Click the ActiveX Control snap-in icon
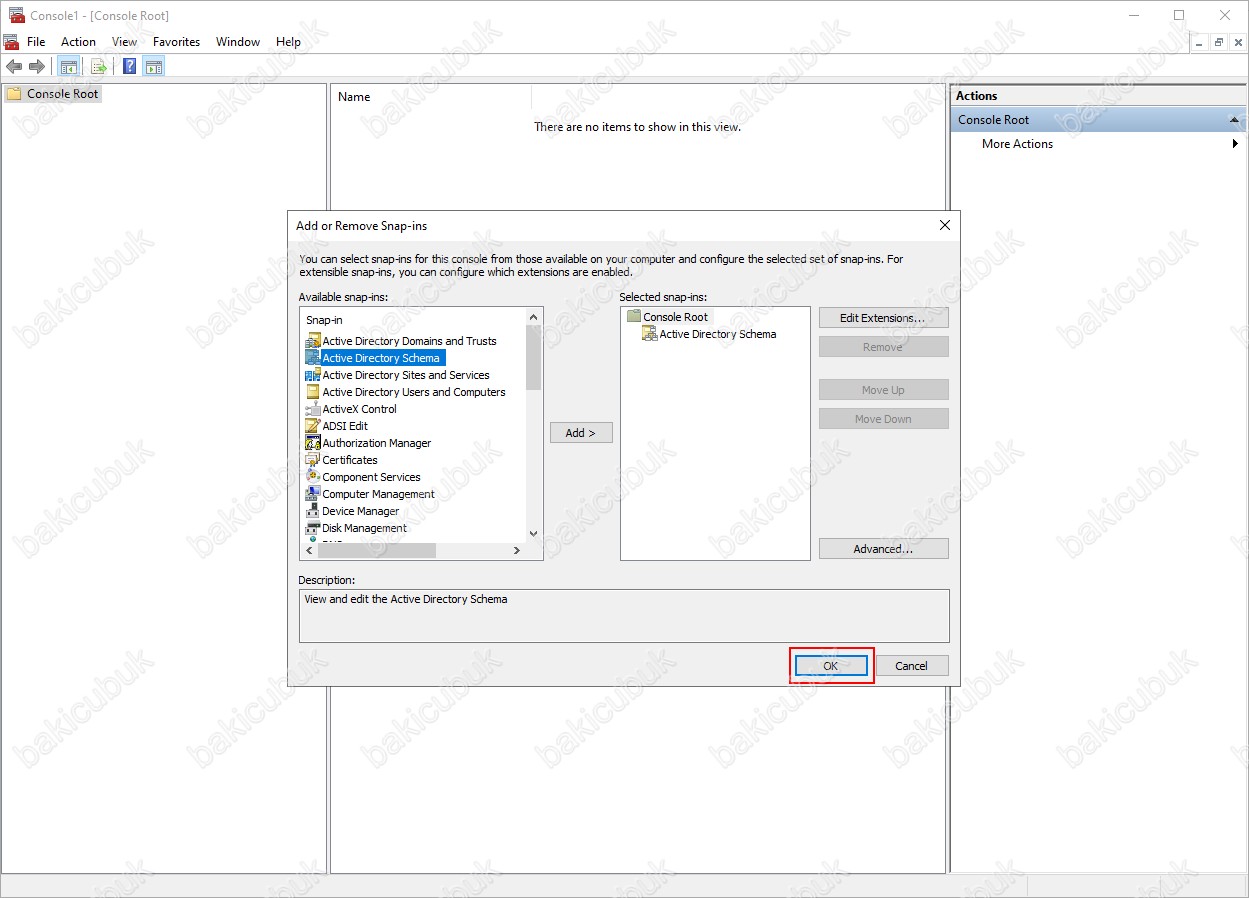The image size is (1249, 898). (x=313, y=409)
